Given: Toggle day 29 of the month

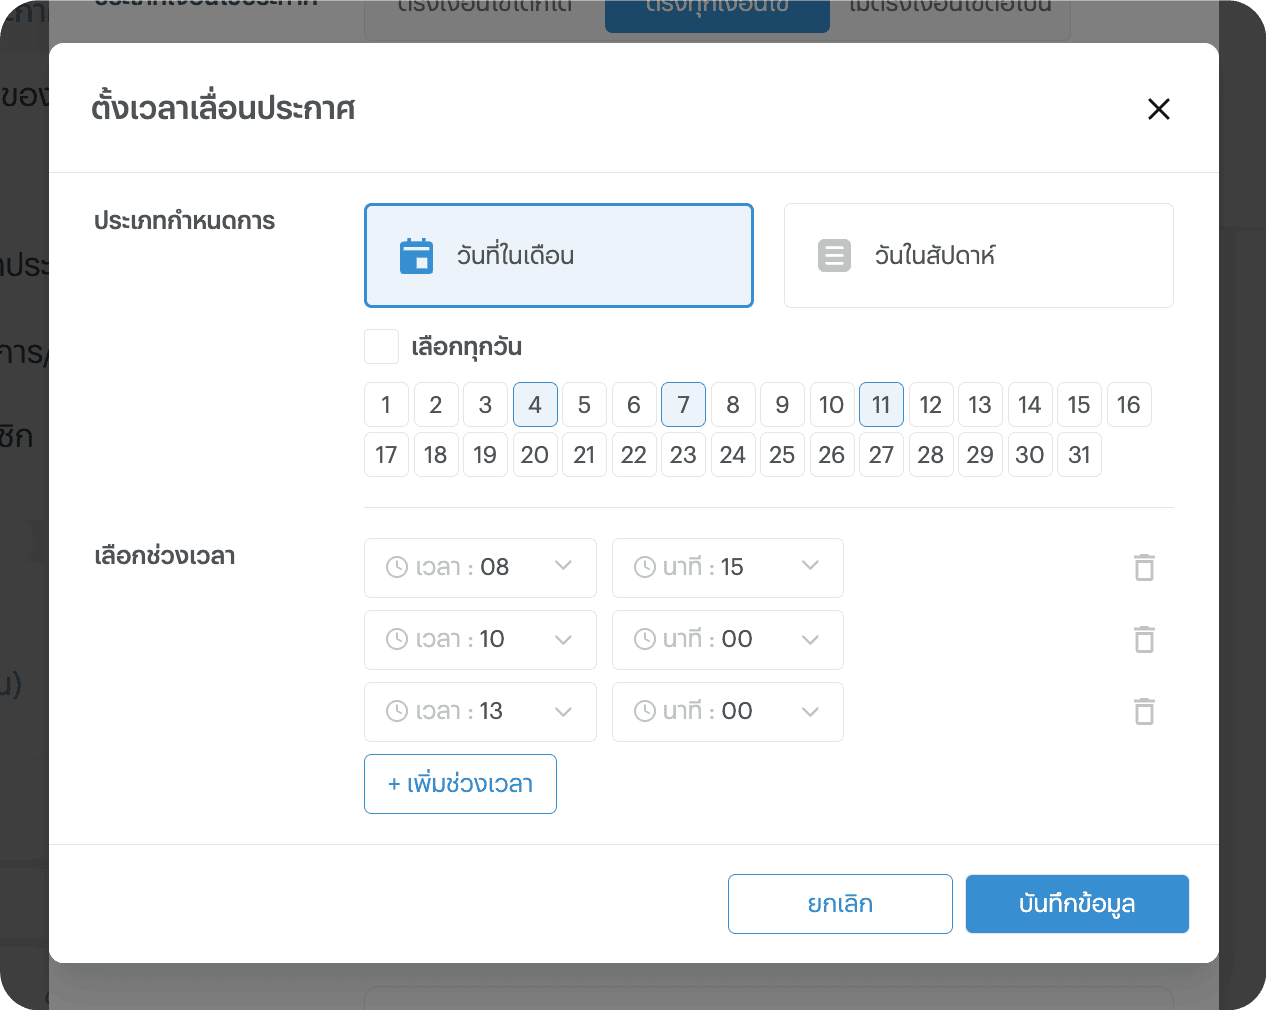Looking at the screenshot, I should pyautogui.click(x=981, y=455).
